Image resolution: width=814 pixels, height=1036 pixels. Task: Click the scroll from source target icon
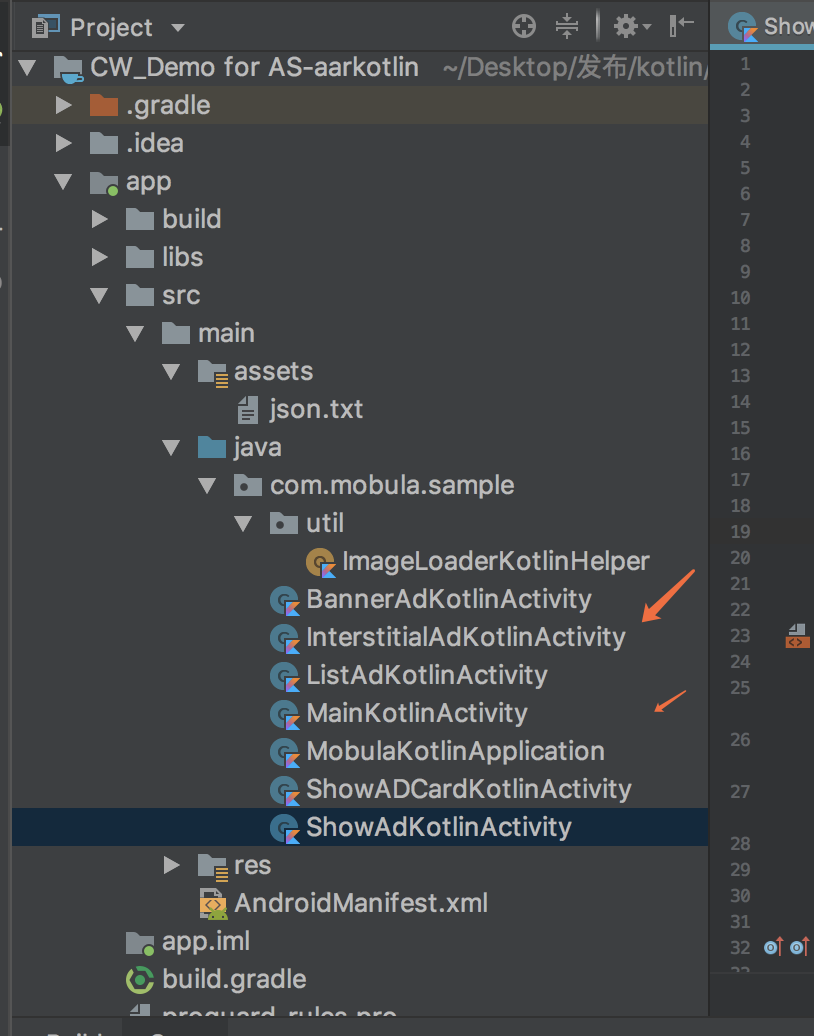coord(523,26)
